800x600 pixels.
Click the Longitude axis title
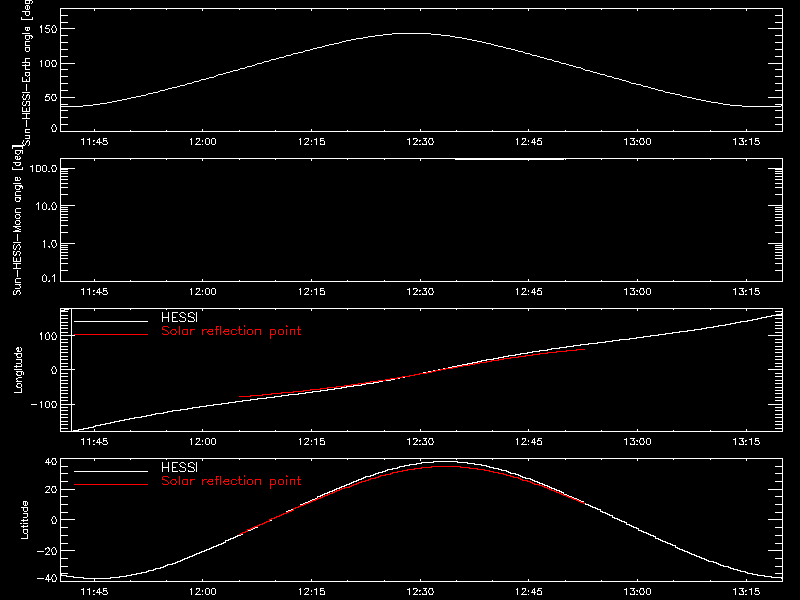18,370
